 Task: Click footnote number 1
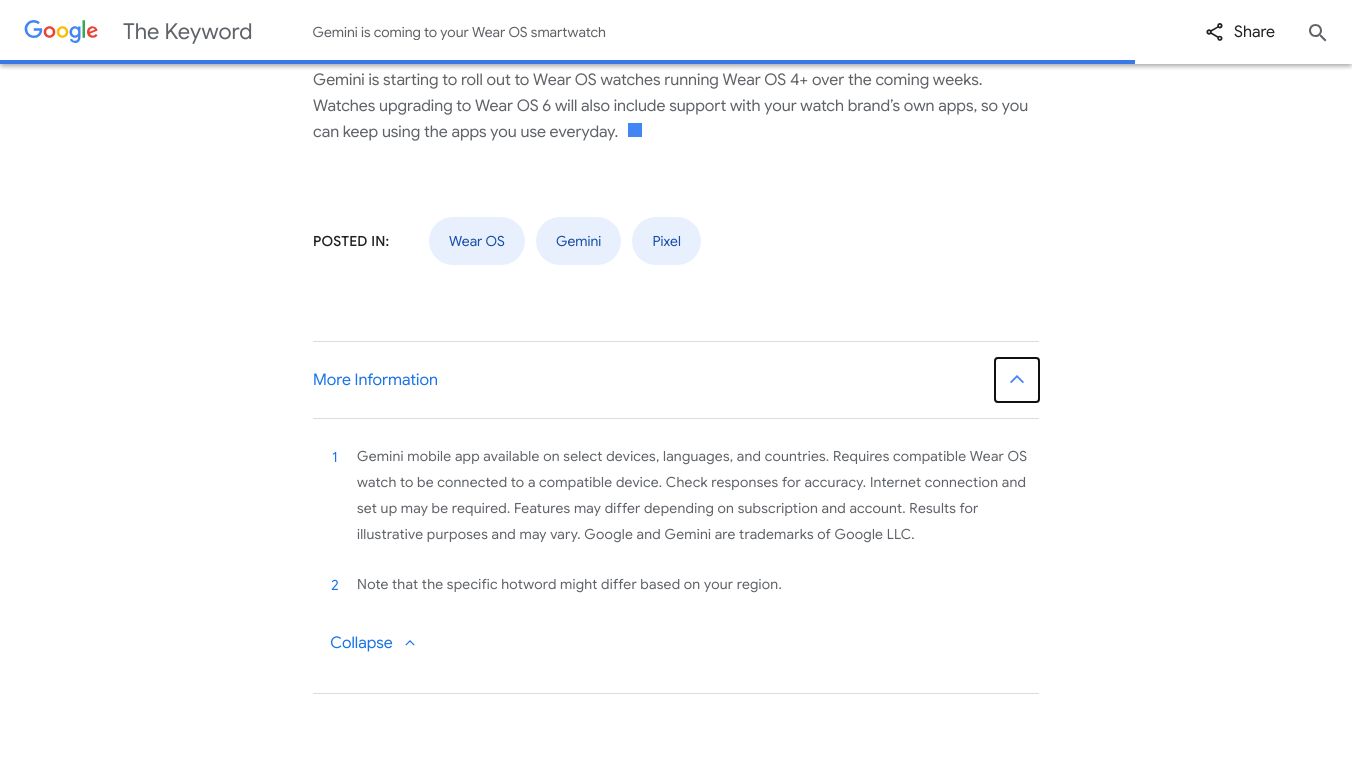tap(335, 457)
